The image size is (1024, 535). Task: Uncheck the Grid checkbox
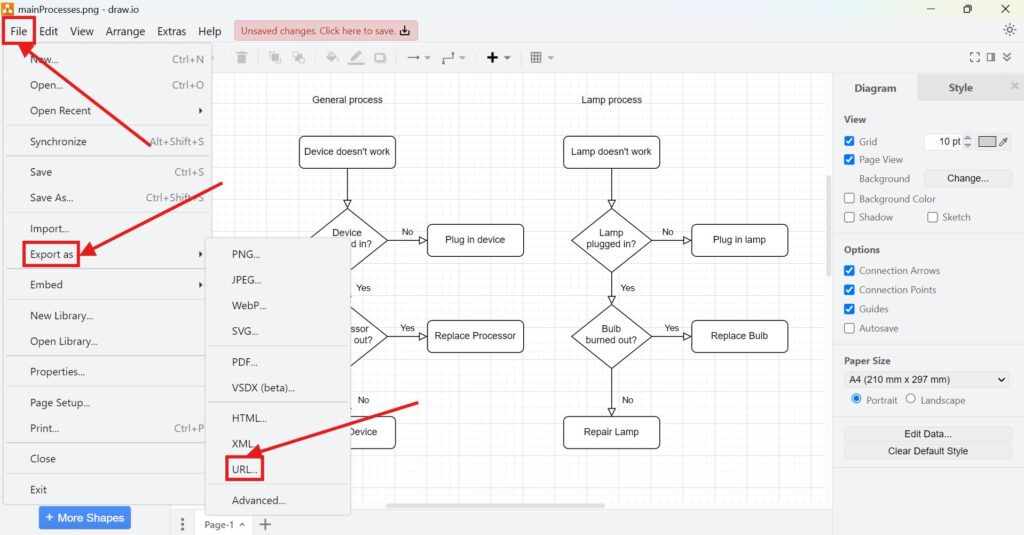(850, 142)
